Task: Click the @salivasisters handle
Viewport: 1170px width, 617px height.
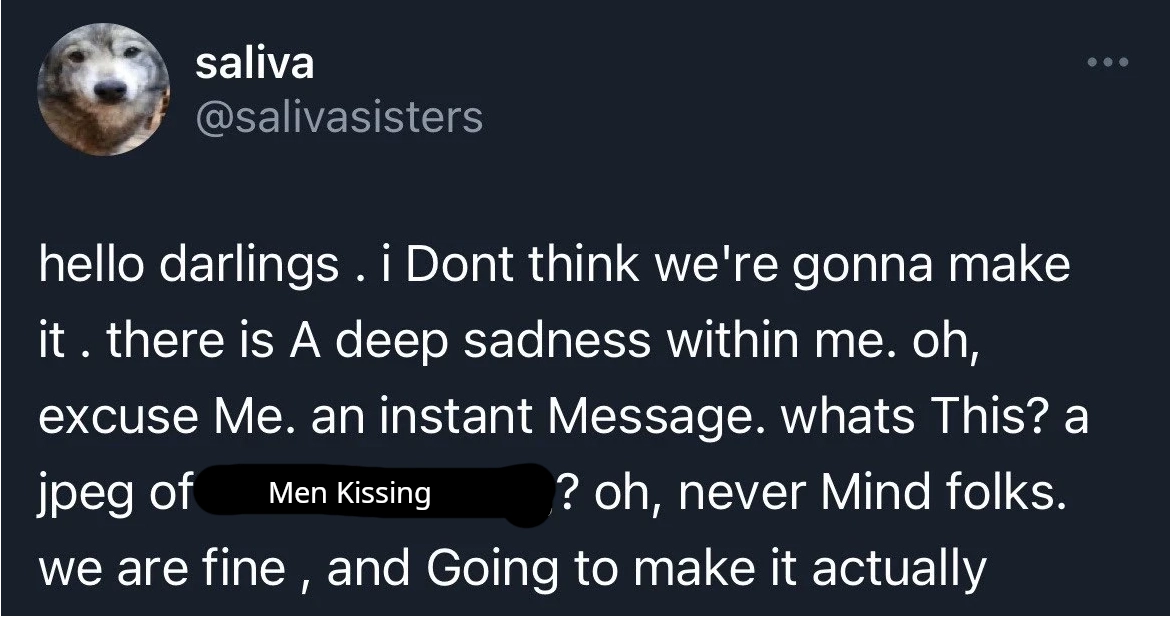Action: click(339, 117)
